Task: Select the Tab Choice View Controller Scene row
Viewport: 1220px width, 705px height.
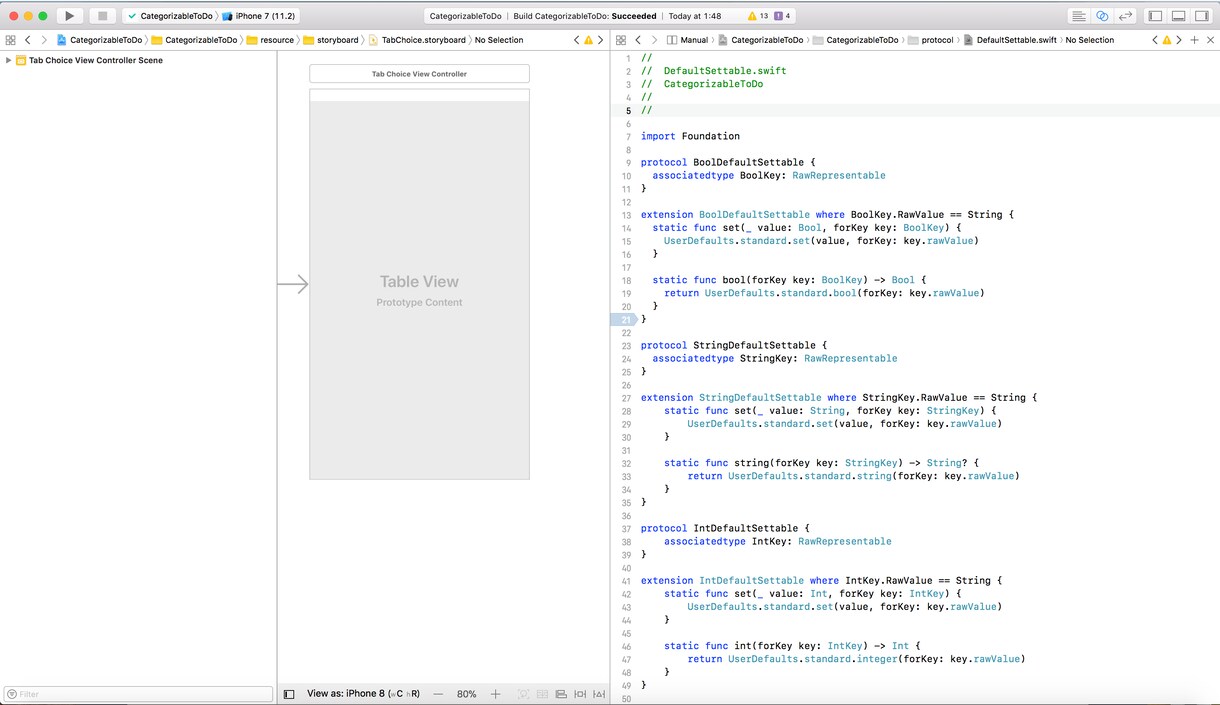Action: pyautogui.click(x=138, y=60)
